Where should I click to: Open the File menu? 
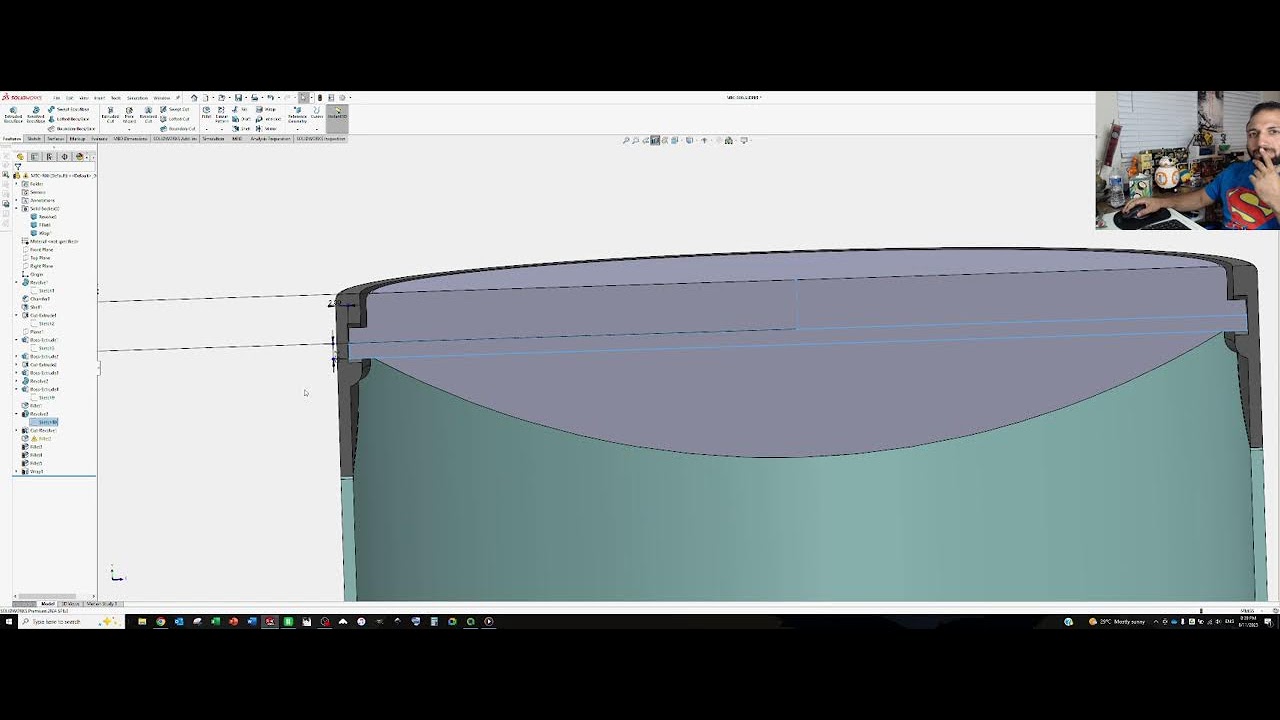point(57,98)
